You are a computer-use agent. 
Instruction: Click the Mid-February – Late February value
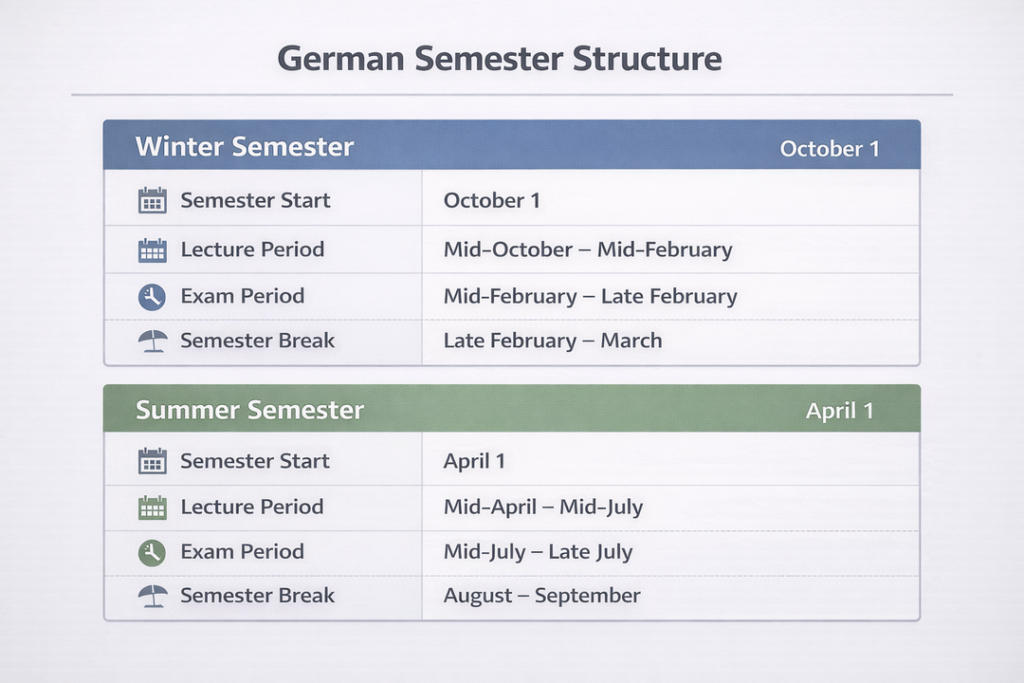click(590, 296)
